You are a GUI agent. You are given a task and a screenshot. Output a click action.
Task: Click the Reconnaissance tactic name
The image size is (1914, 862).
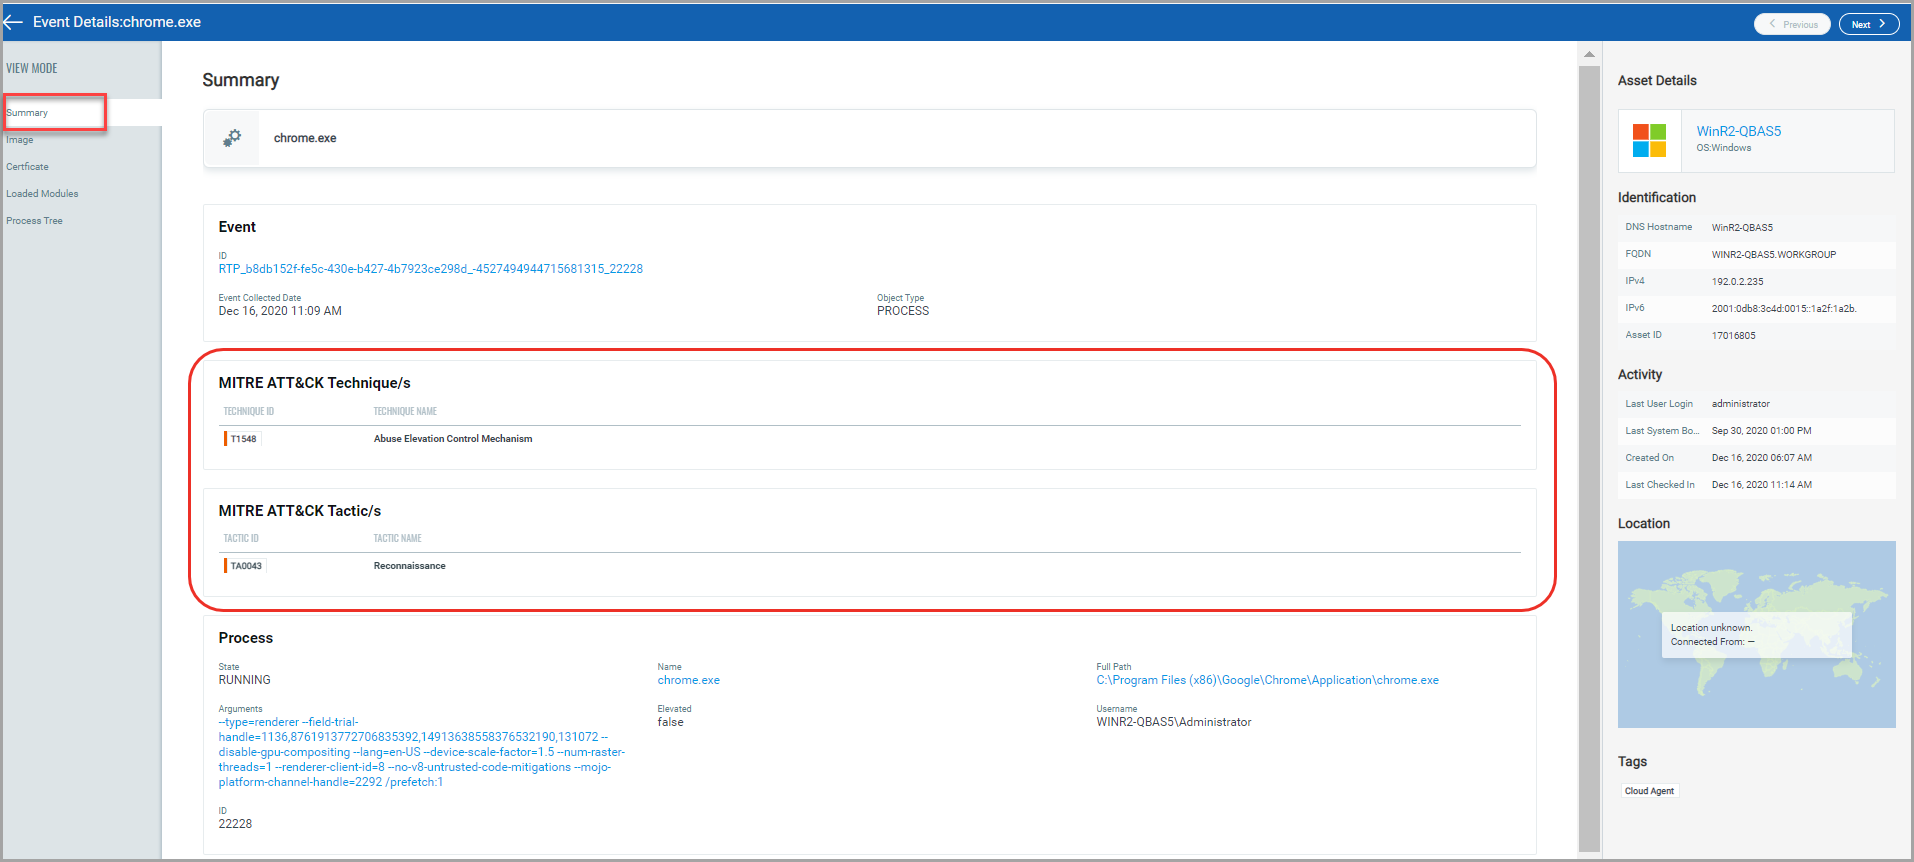pyautogui.click(x=410, y=566)
